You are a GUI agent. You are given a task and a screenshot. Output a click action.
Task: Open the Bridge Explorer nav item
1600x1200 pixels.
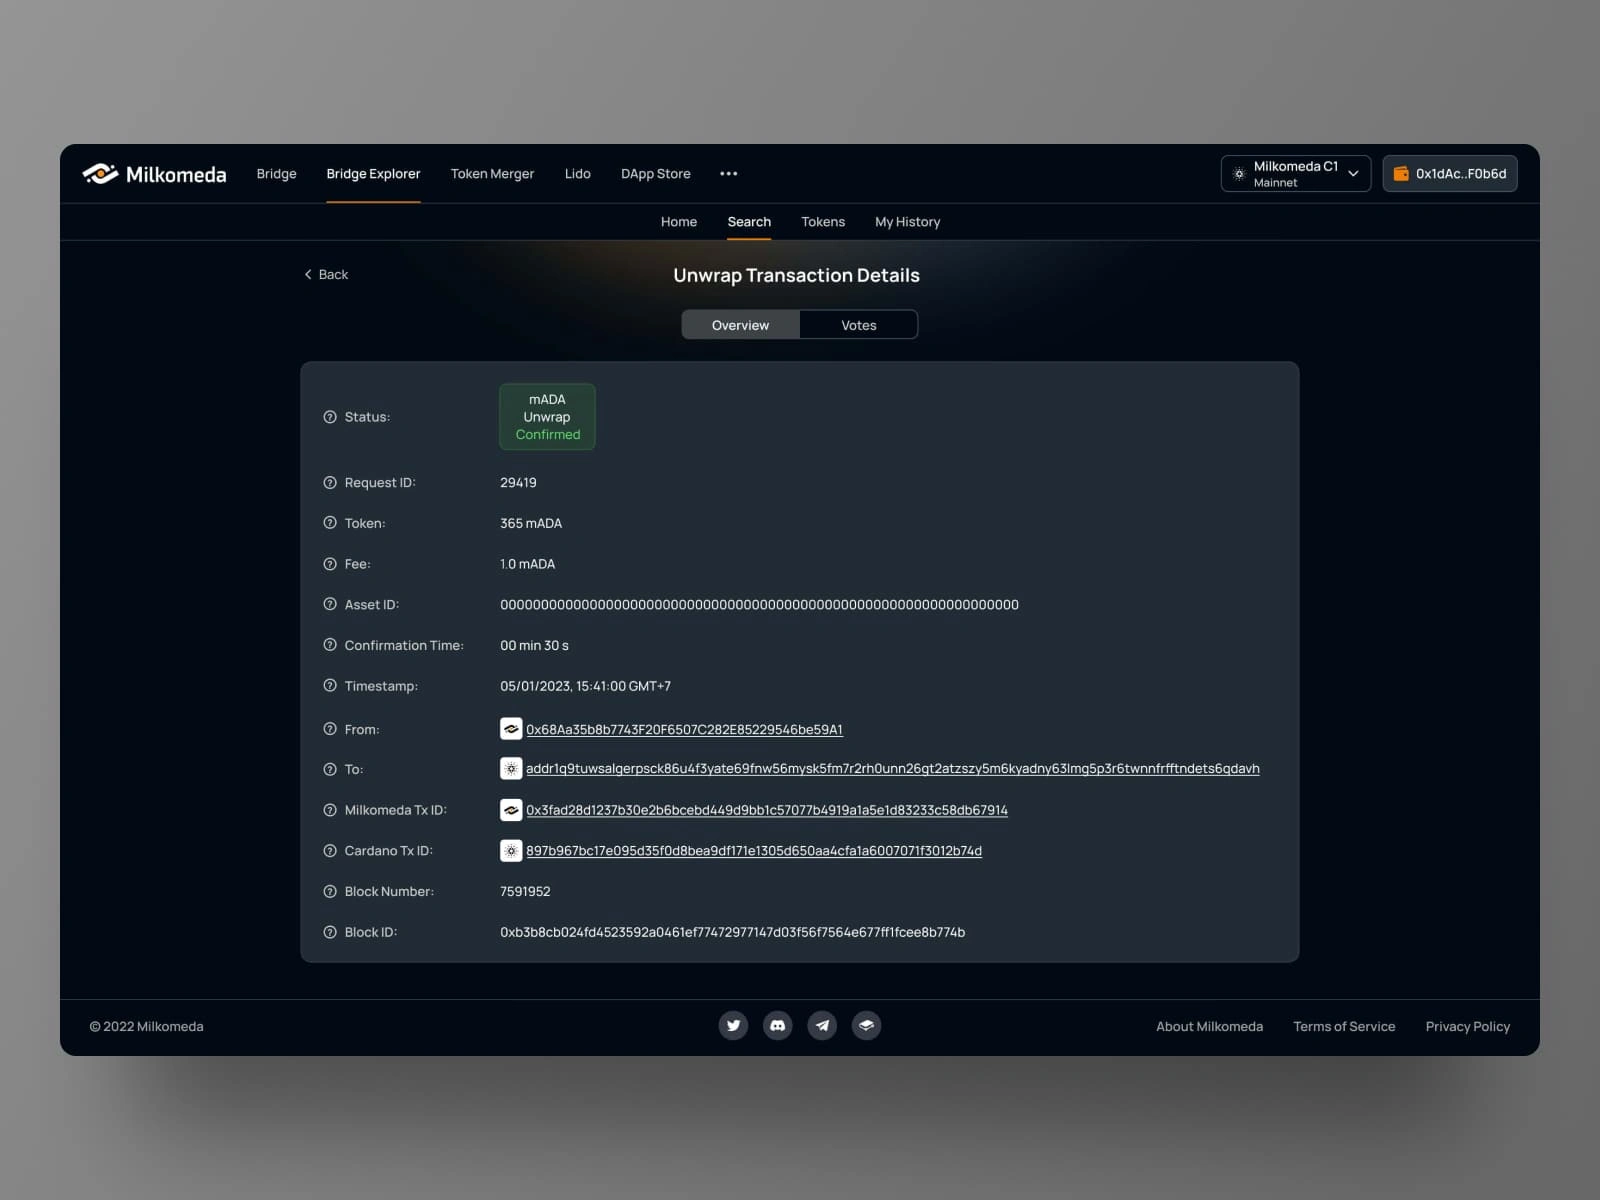(373, 174)
